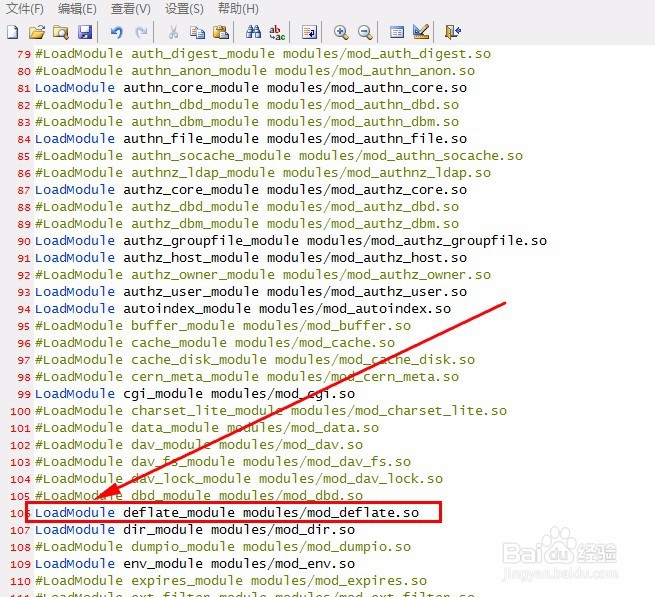The image size is (655, 597).
Task: Click the Cut scissors icon
Action: (173, 32)
